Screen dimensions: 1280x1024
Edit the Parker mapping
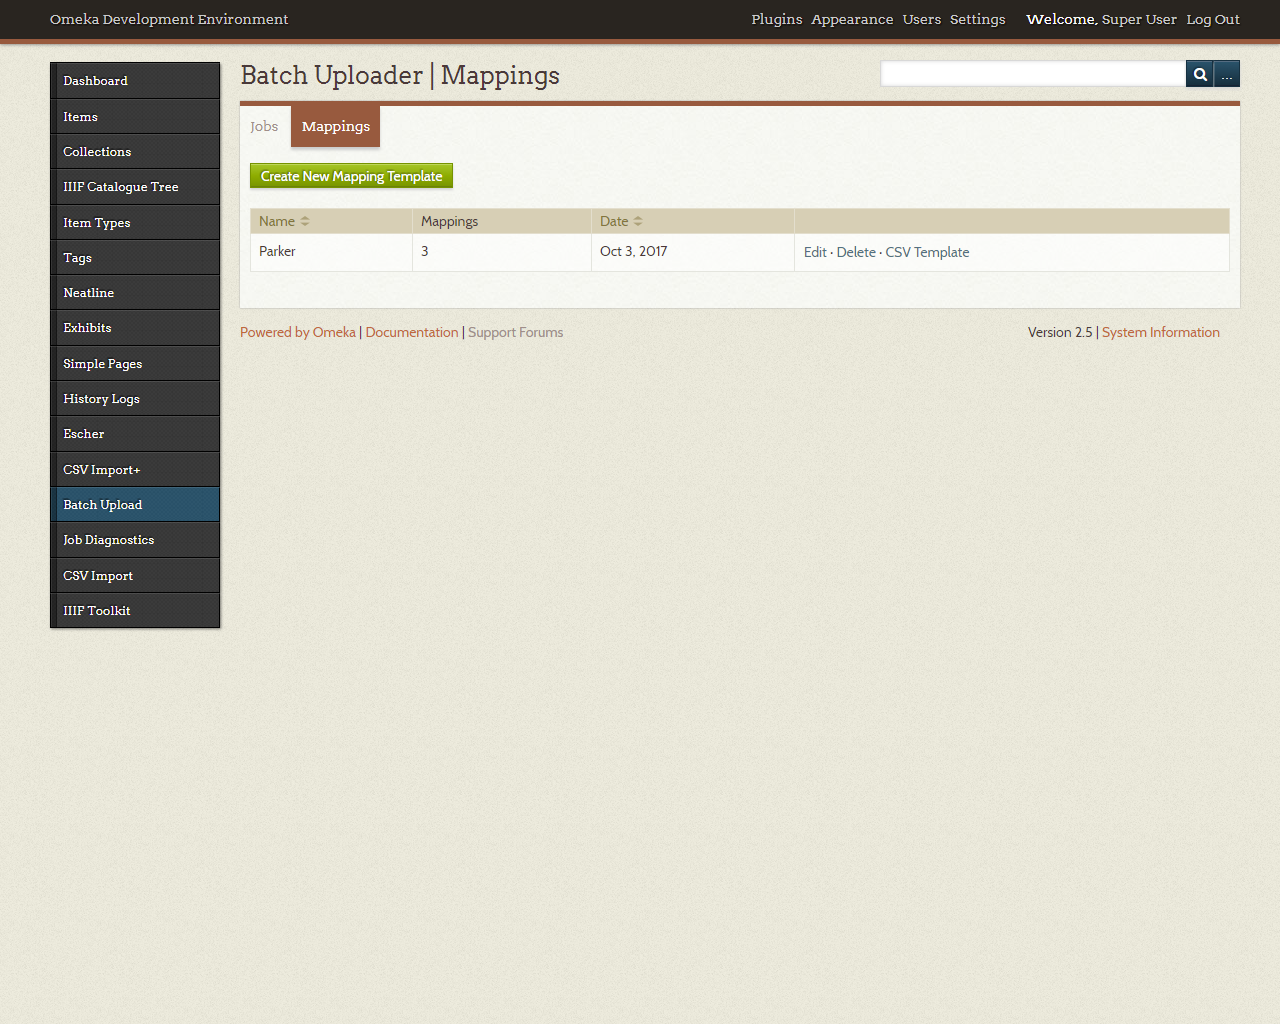[815, 252]
